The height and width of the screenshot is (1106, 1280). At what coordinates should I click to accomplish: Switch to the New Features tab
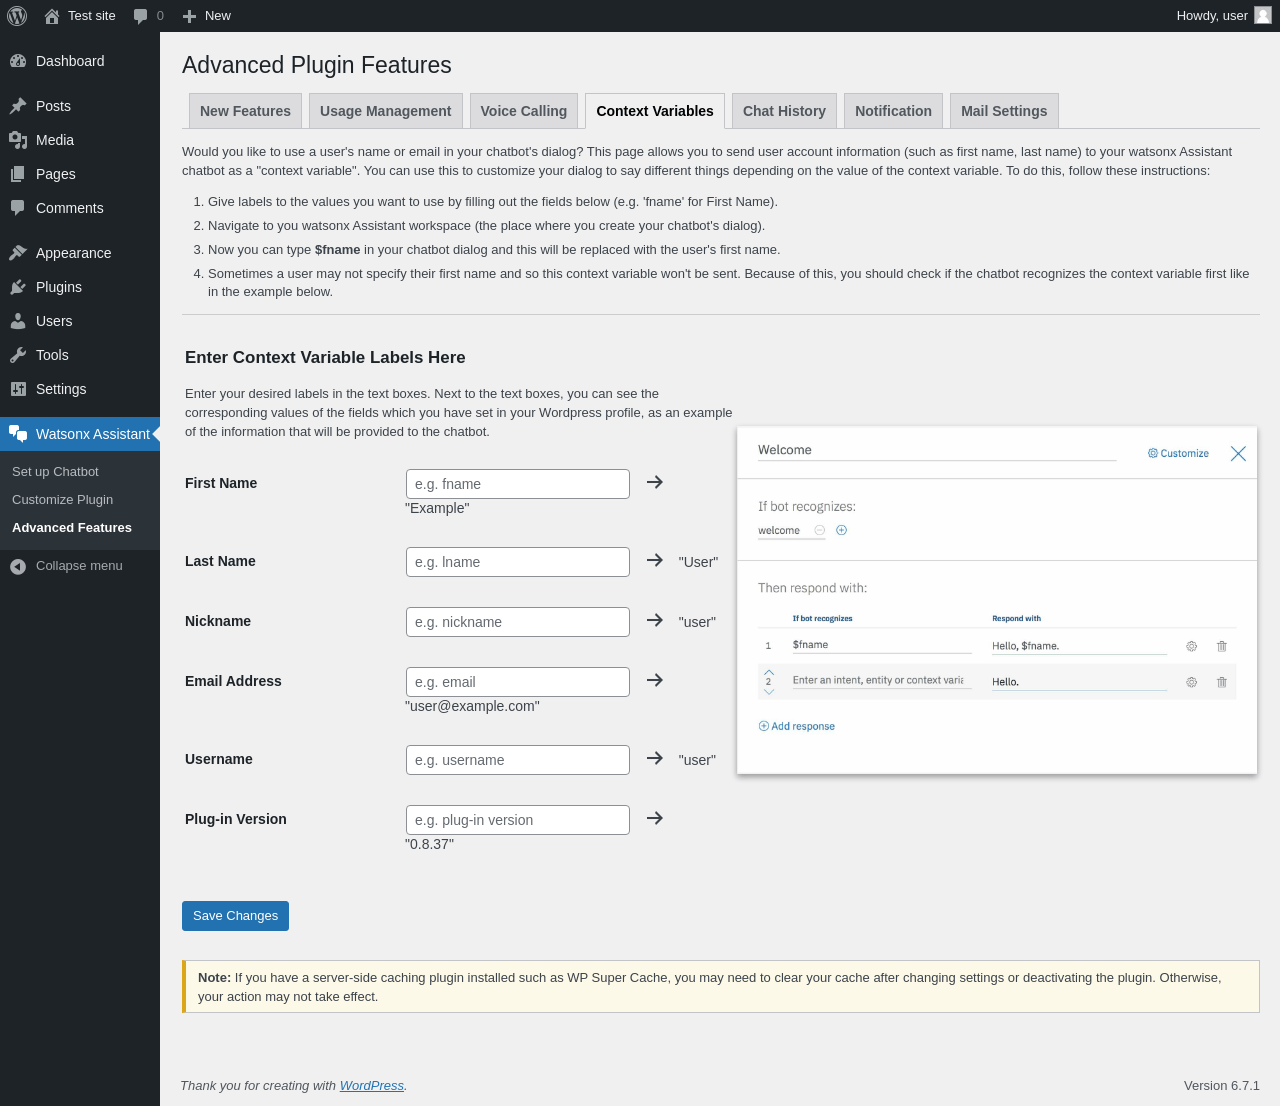[x=245, y=111]
